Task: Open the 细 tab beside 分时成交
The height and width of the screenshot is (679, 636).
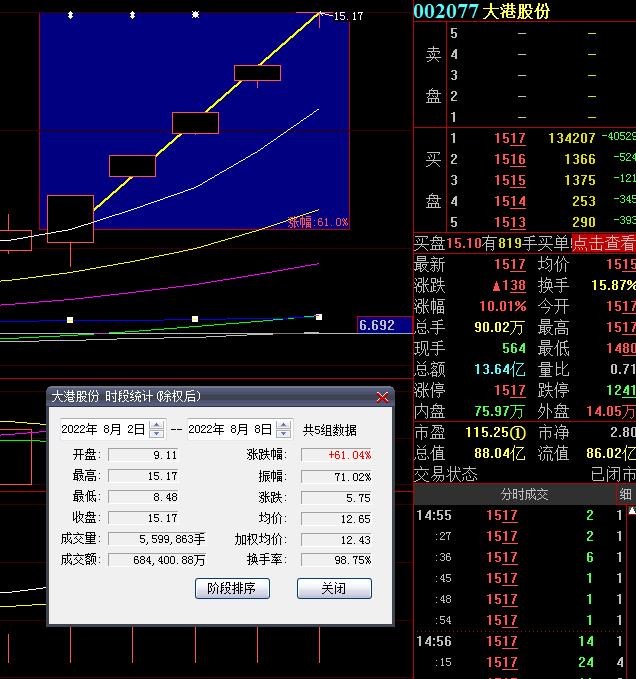Action: pyautogui.click(x=625, y=495)
